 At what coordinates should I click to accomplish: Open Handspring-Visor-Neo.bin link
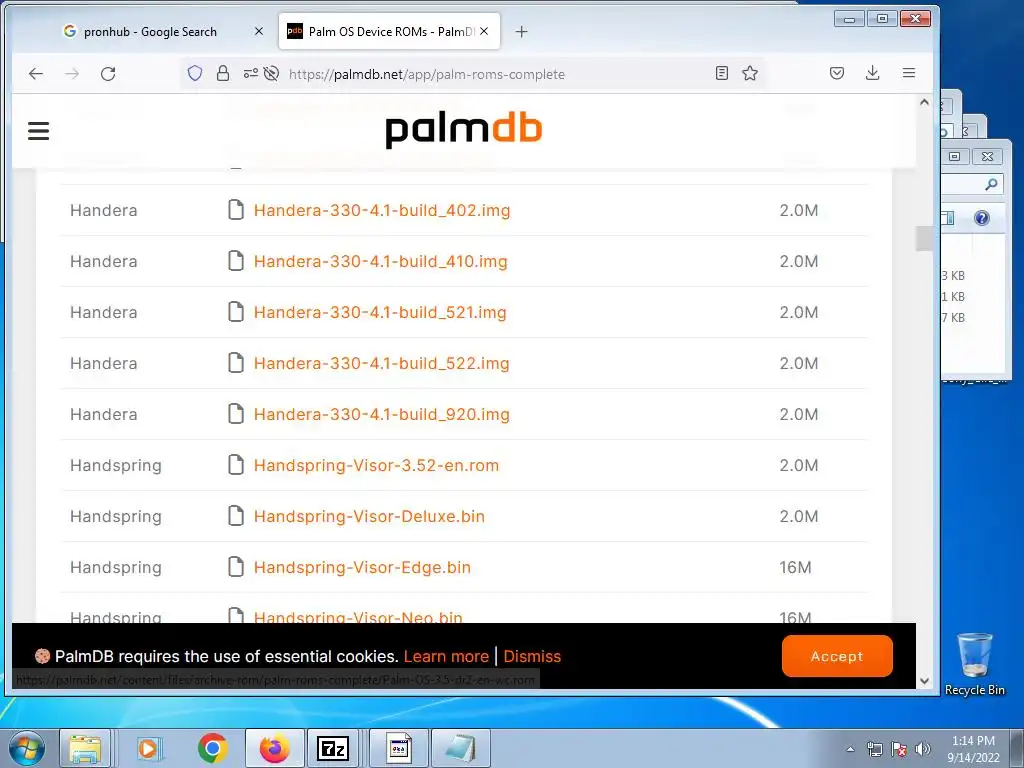pyautogui.click(x=358, y=616)
